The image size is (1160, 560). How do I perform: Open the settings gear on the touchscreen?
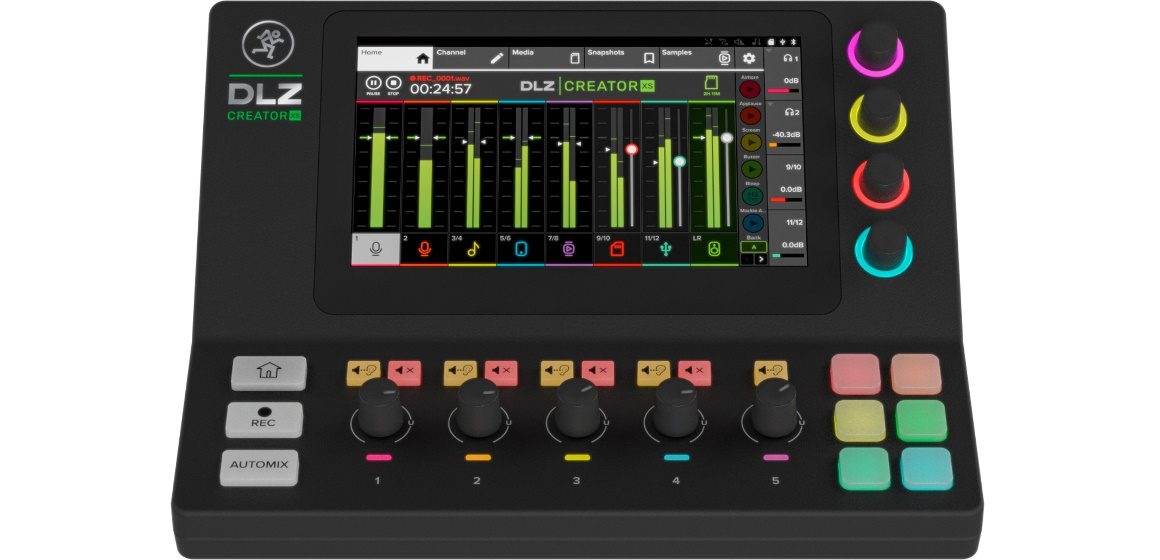tap(748, 58)
